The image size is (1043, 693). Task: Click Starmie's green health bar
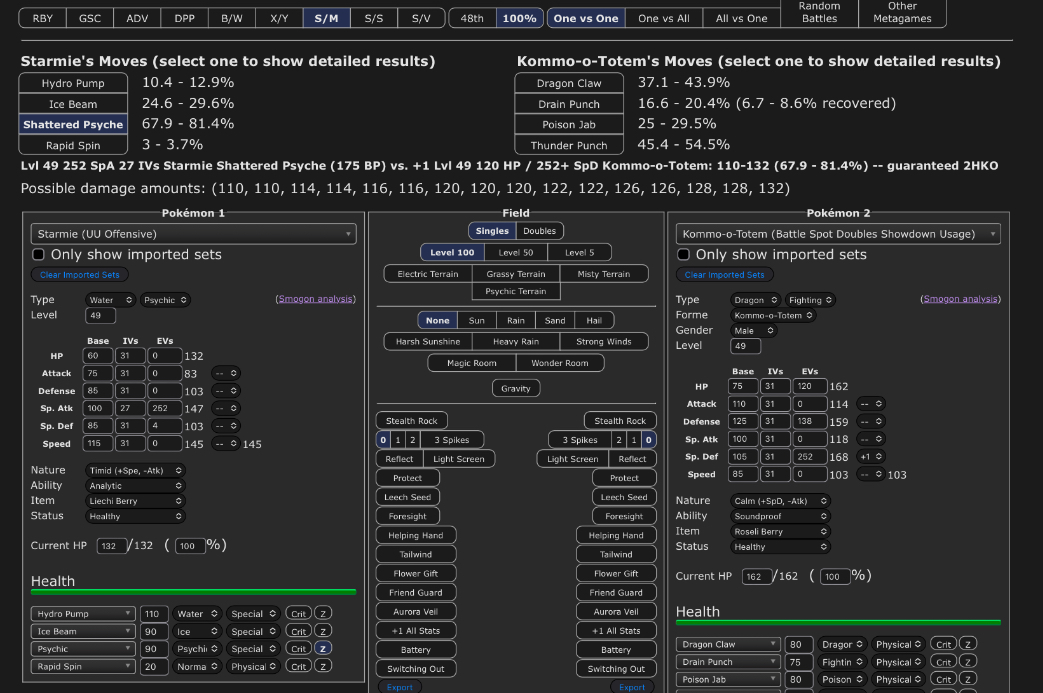pos(194,592)
